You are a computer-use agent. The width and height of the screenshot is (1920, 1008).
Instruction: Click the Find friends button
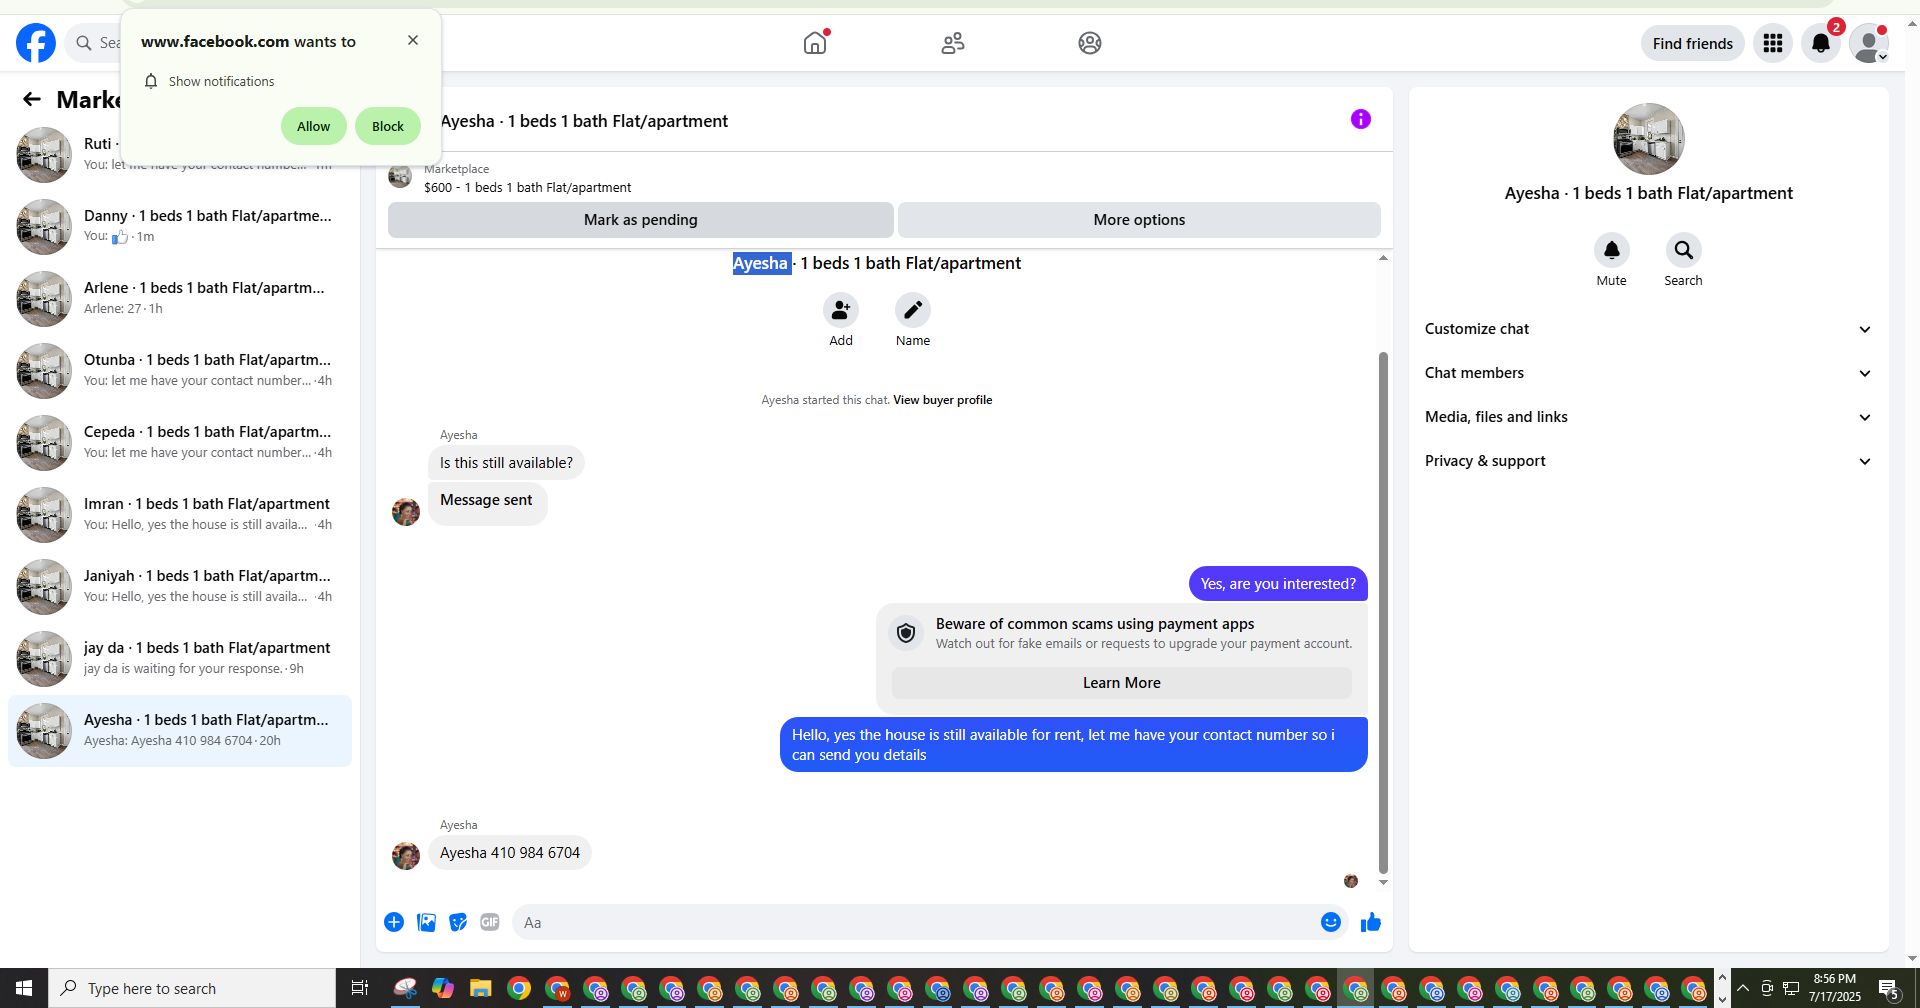pos(1693,43)
